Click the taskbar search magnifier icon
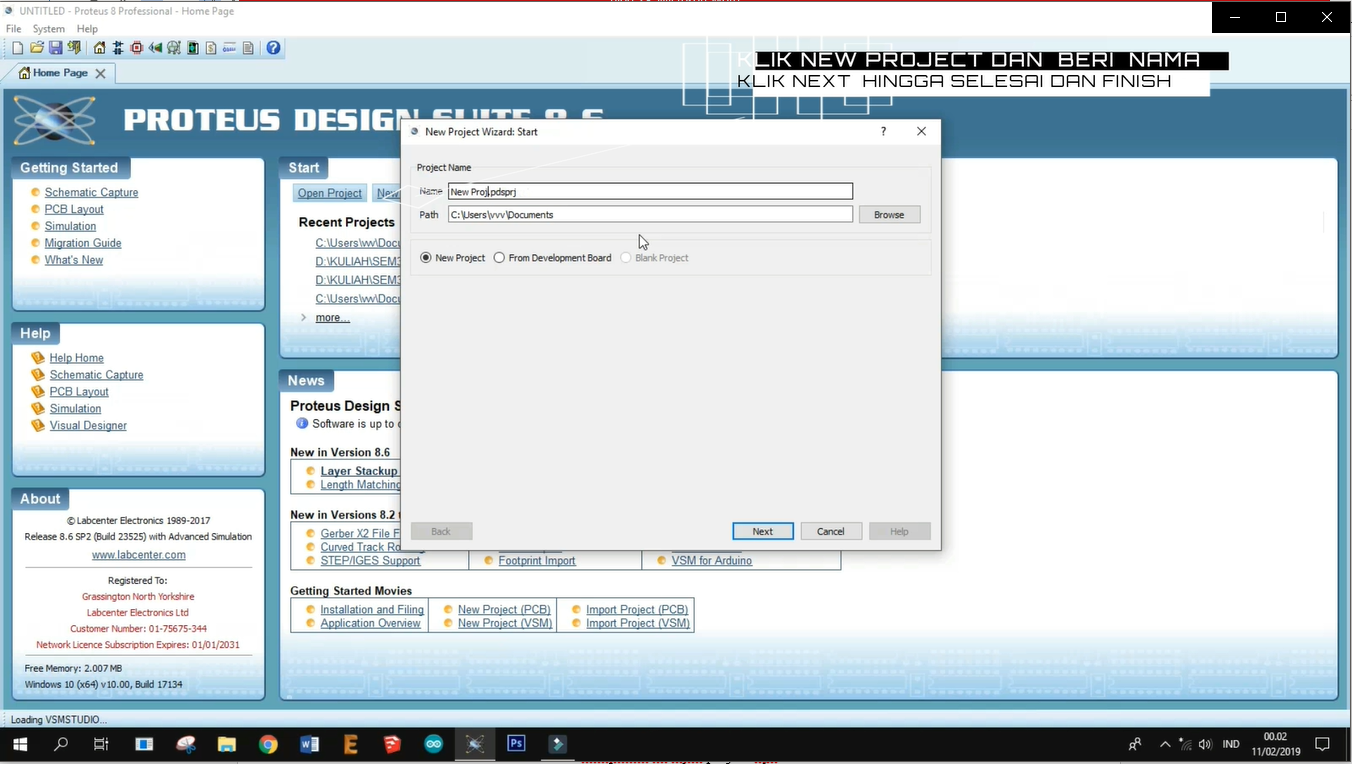The image size is (1352, 764). [61, 744]
